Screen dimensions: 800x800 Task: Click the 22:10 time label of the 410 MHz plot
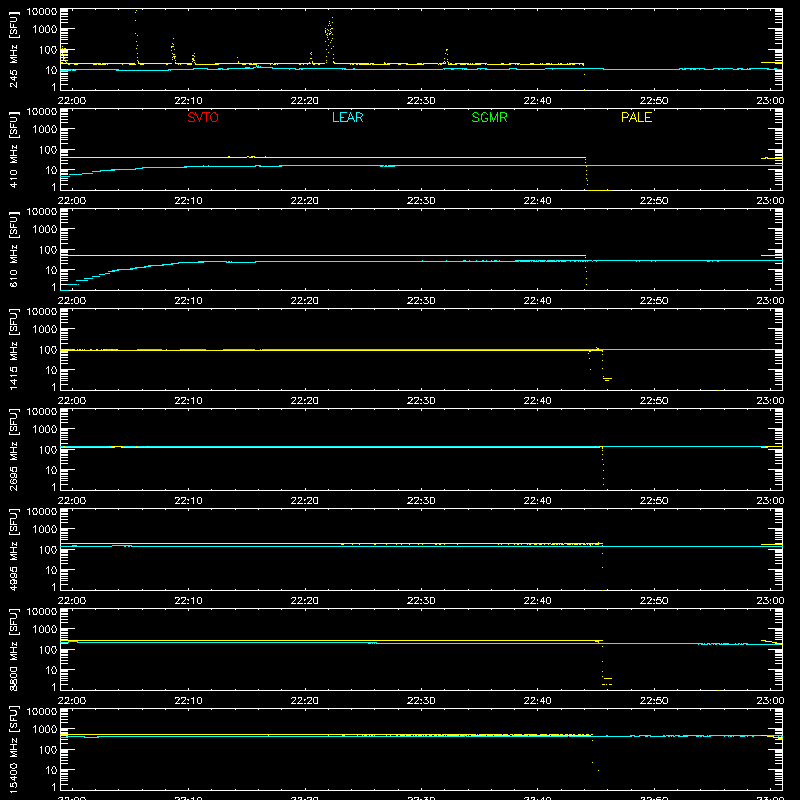pyautogui.click(x=188, y=201)
